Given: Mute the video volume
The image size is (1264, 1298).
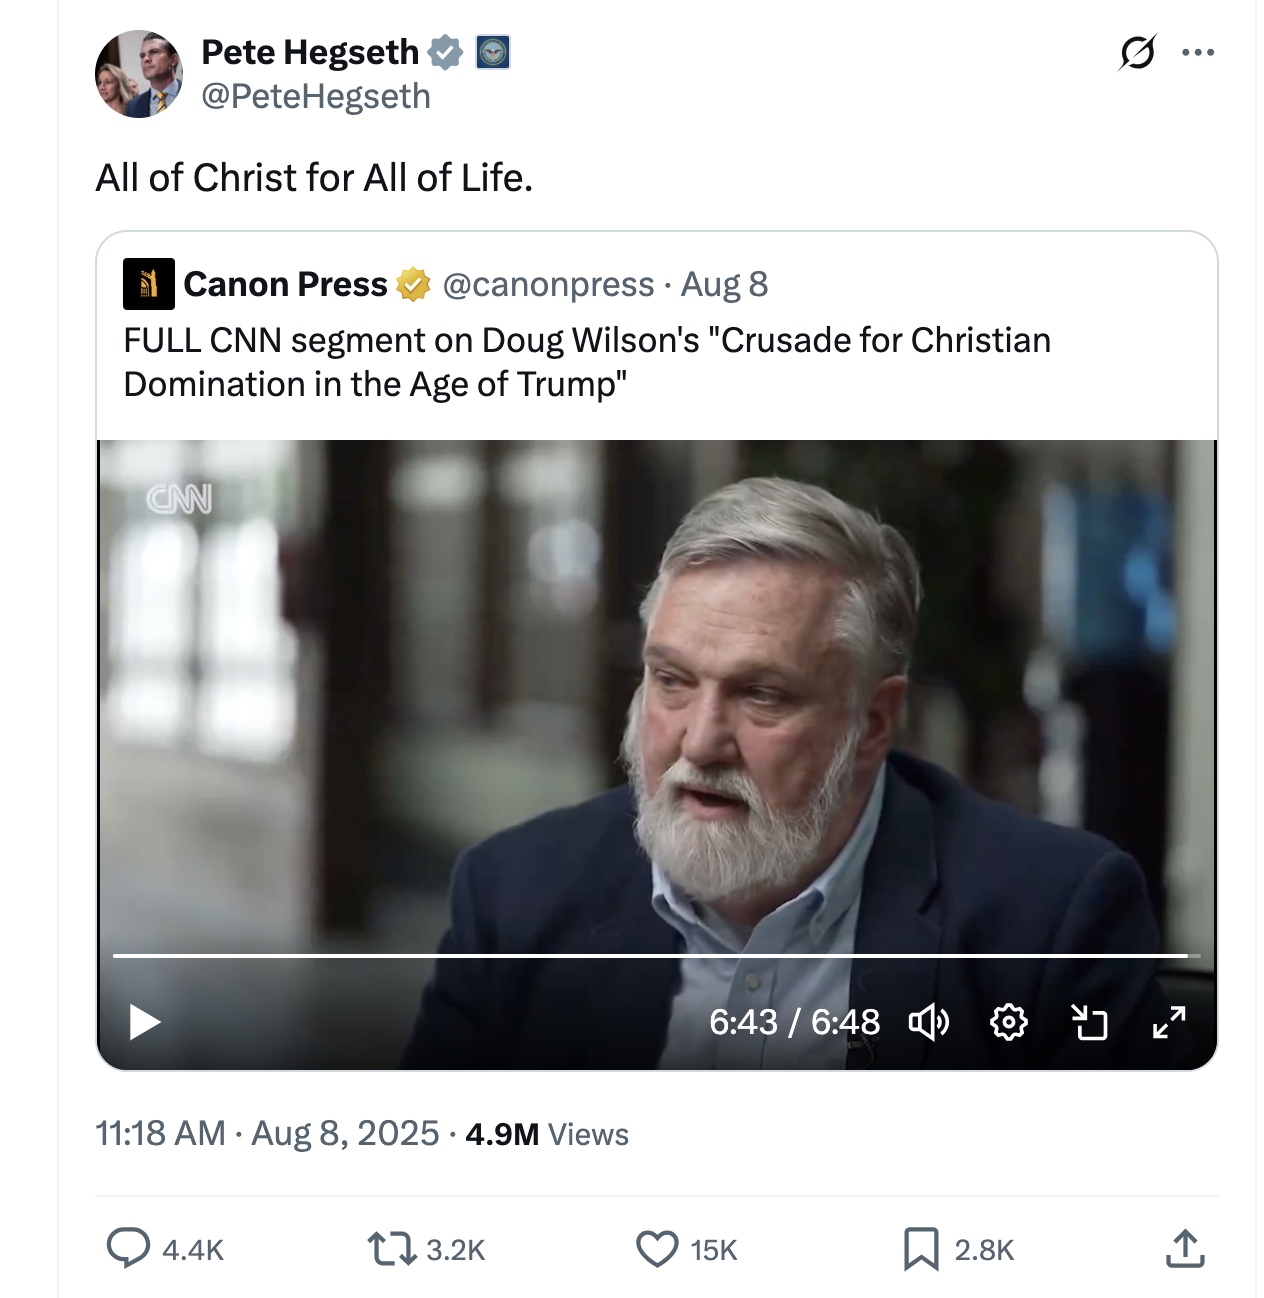Looking at the screenshot, I should (x=928, y=1022).
